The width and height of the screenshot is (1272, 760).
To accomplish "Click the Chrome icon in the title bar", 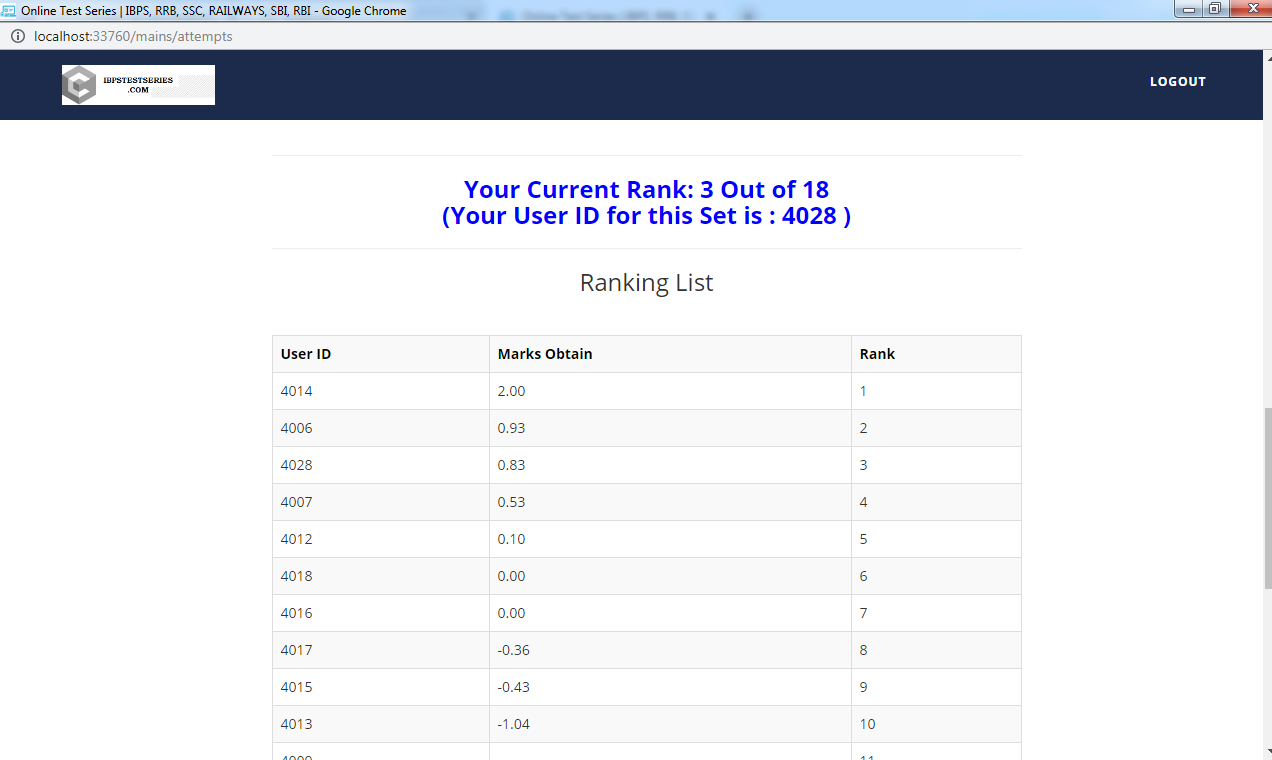I will click(9, 10).
